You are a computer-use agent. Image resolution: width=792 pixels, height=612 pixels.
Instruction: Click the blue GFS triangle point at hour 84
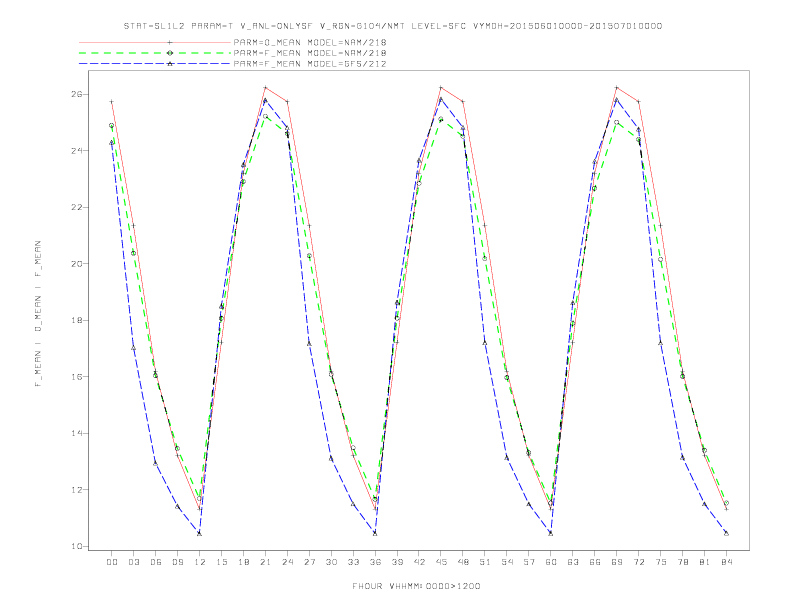[726, 533]
